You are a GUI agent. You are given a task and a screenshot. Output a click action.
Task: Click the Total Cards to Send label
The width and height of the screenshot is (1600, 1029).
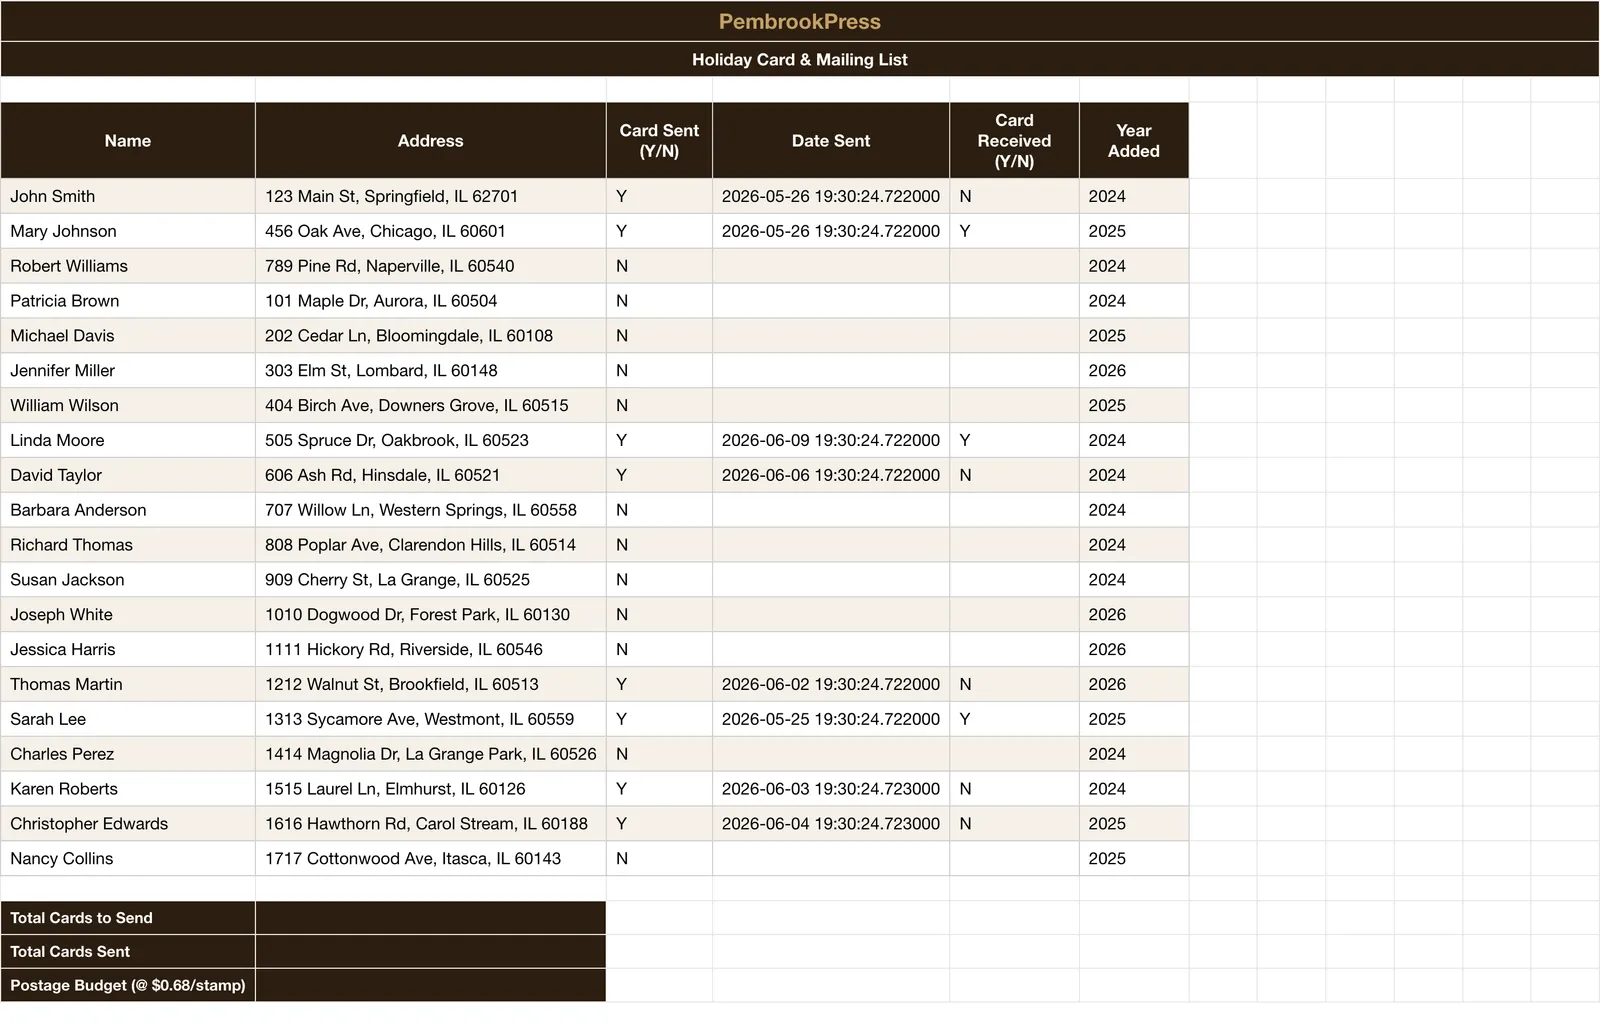(128, 918)
